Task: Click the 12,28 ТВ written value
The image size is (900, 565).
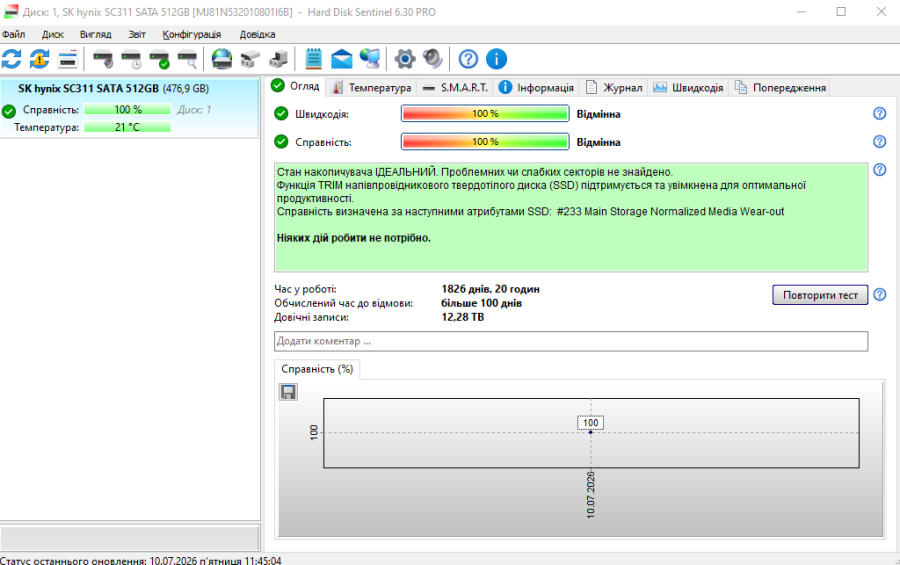Action: (x=462, y=317)
